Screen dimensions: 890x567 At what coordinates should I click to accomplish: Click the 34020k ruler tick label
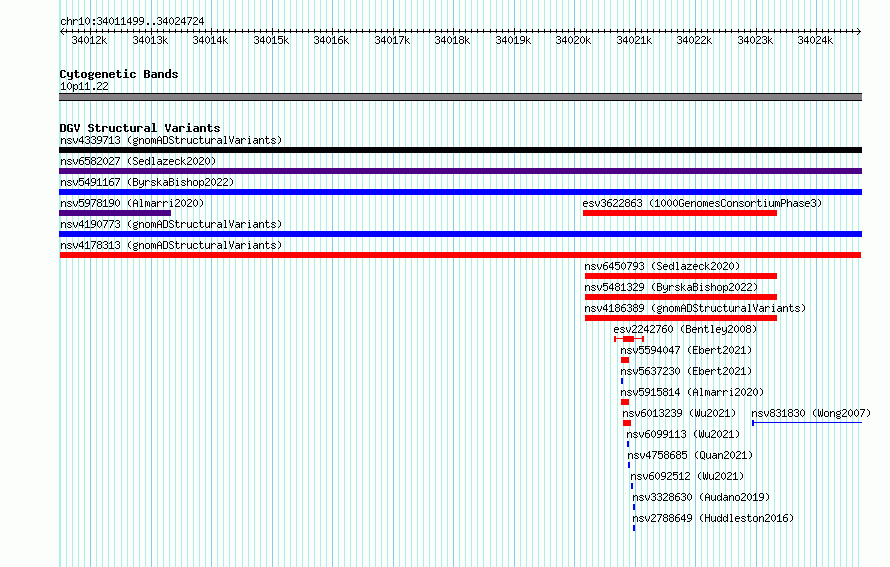click(573, 41)
